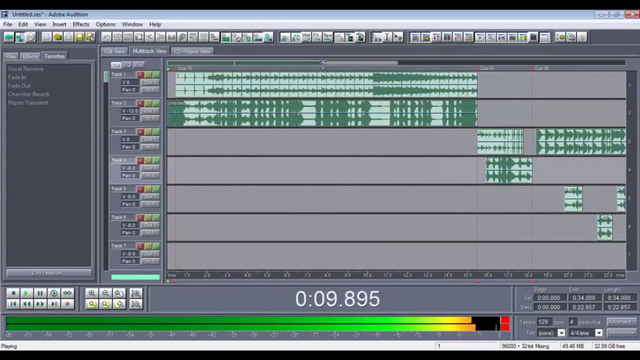Screen dimensions: 640x360
Task: Arm Track 1 record R button
Action: 140,75
